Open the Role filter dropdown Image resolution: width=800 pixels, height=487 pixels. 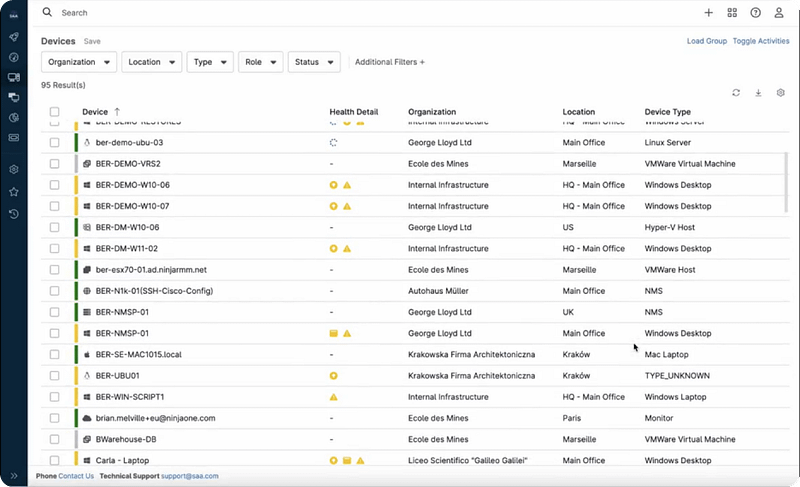[261, 62]
